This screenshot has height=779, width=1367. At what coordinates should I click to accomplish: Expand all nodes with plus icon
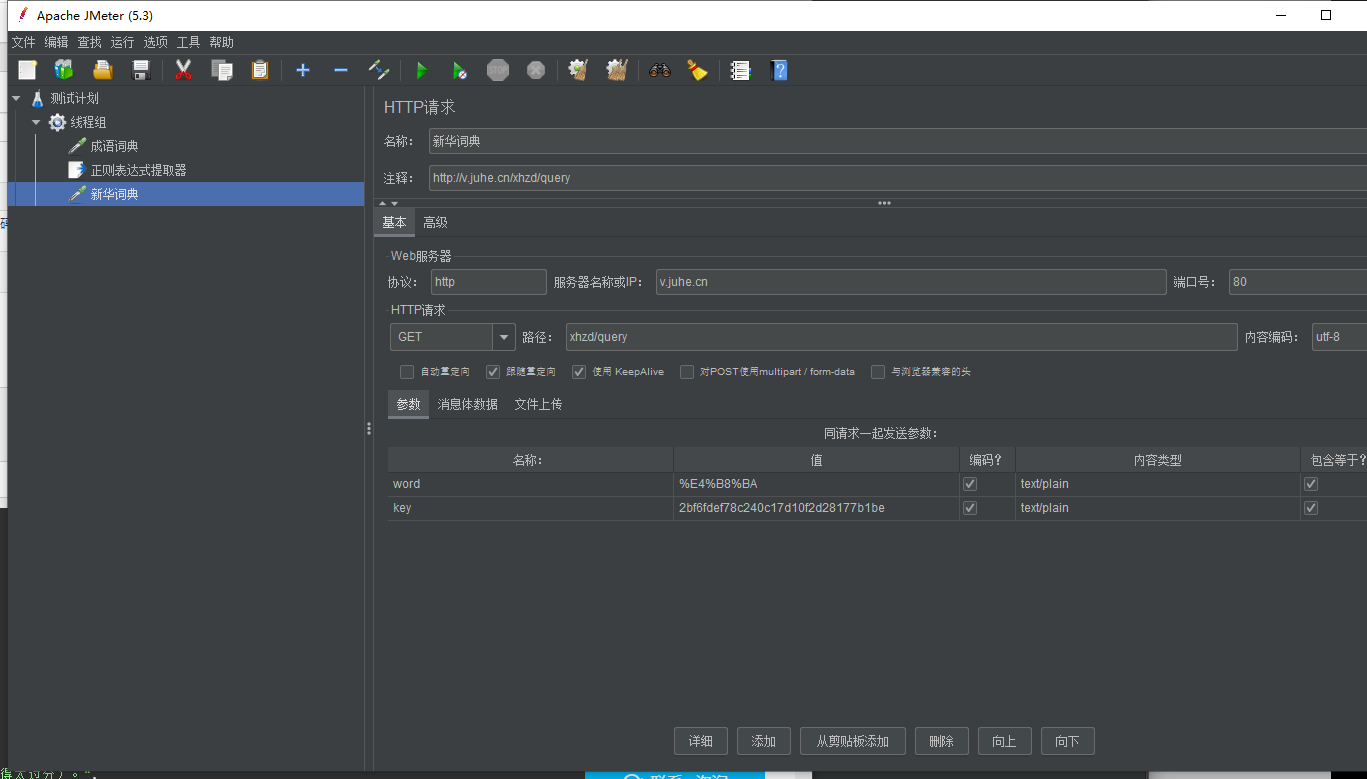pos(303,70)
